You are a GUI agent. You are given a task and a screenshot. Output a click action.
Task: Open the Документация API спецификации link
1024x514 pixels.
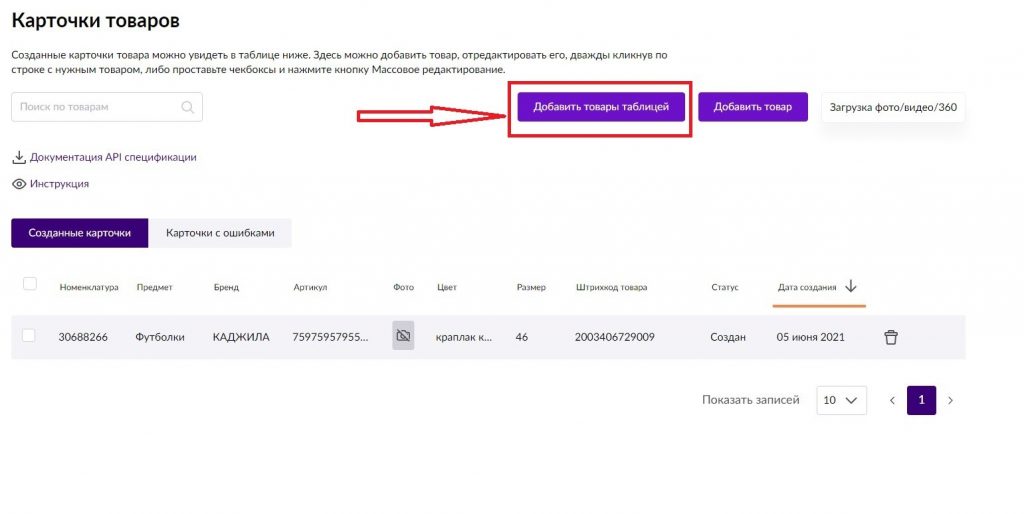tap(113, 157)
